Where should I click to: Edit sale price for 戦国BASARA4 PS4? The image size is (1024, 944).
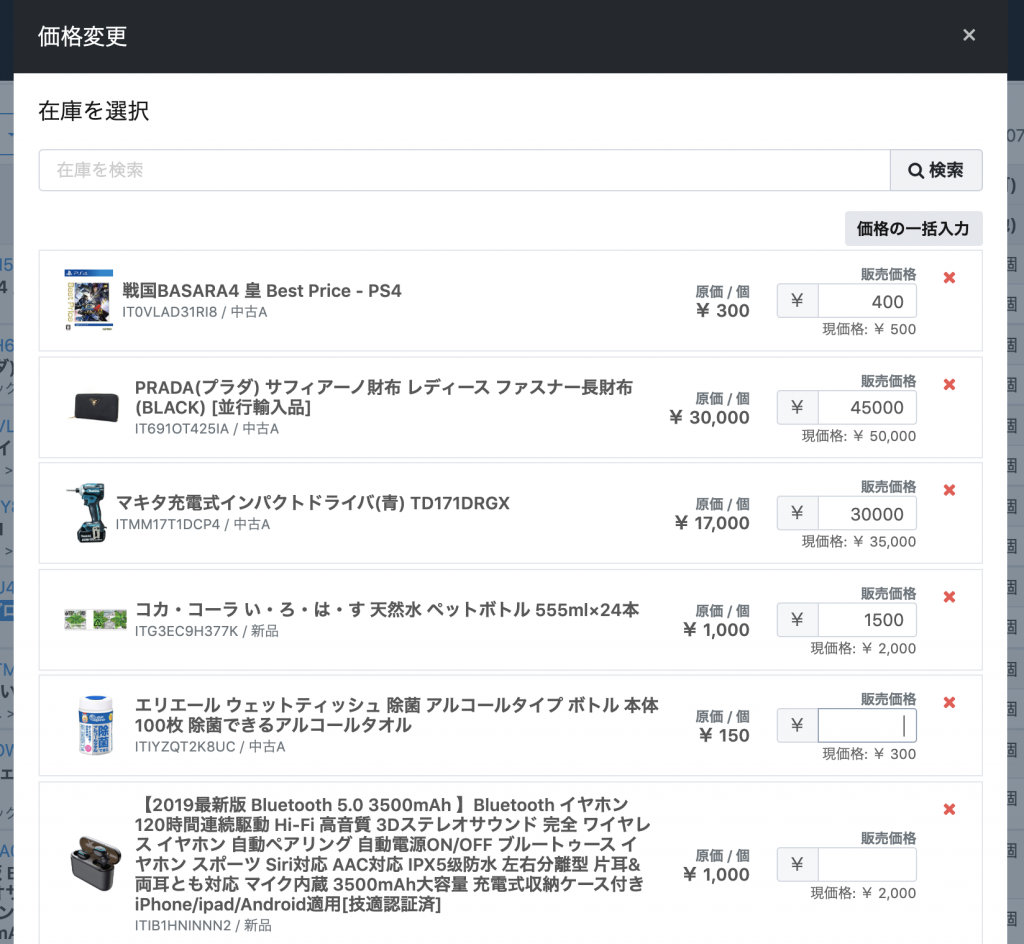pyautogui.click(x=867, y=302)
